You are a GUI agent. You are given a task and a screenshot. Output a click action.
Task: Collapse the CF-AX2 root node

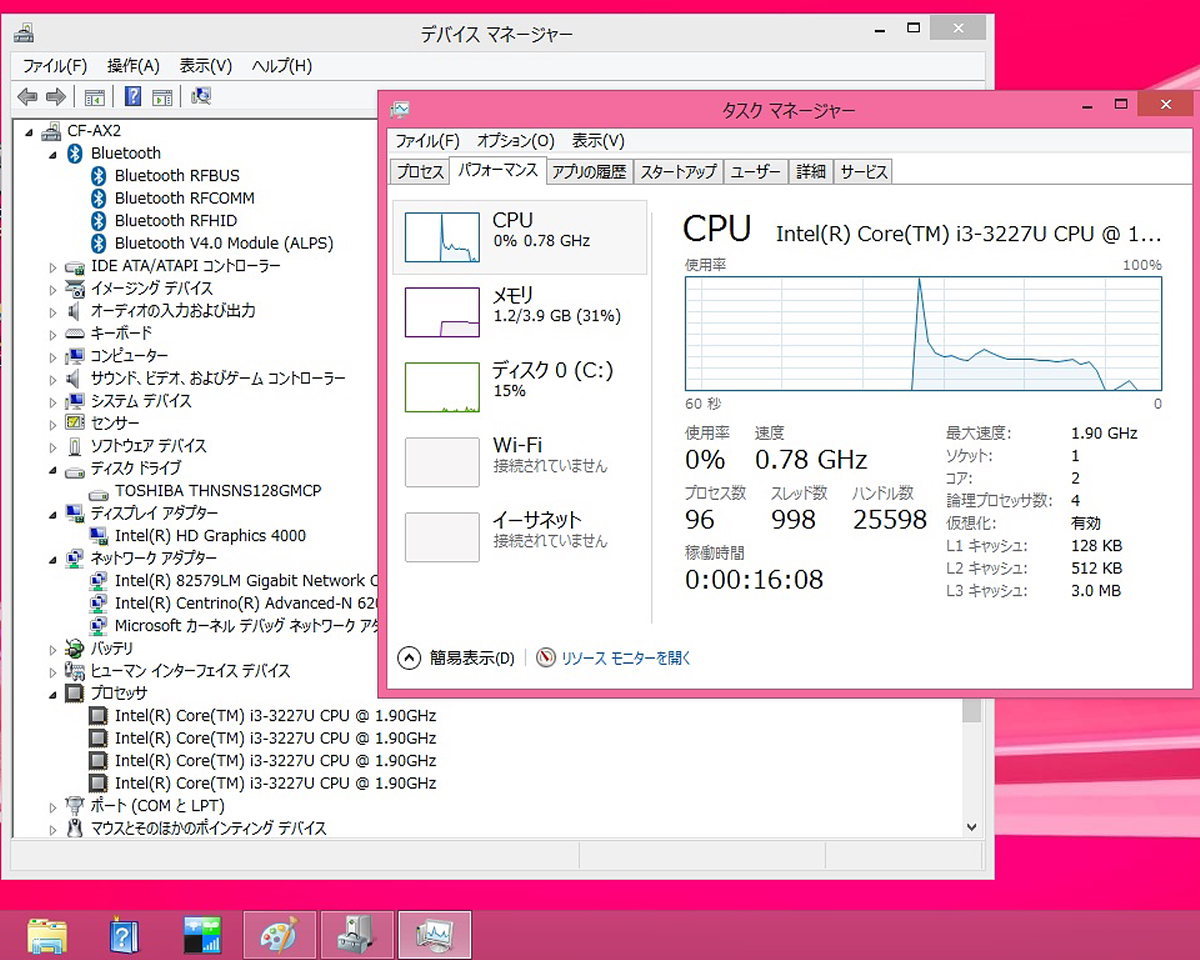pos(29,131)
